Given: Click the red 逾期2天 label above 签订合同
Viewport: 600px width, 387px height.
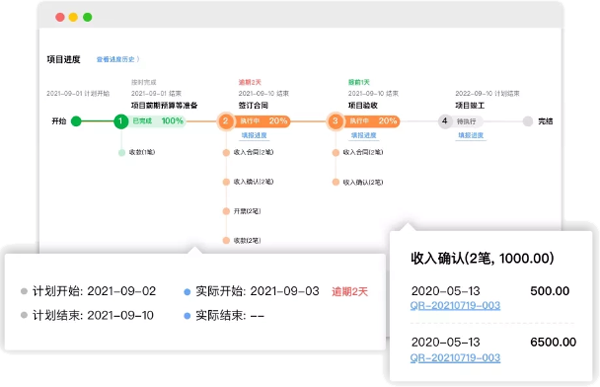Looking at the screenshot, I should click(250, 82).
